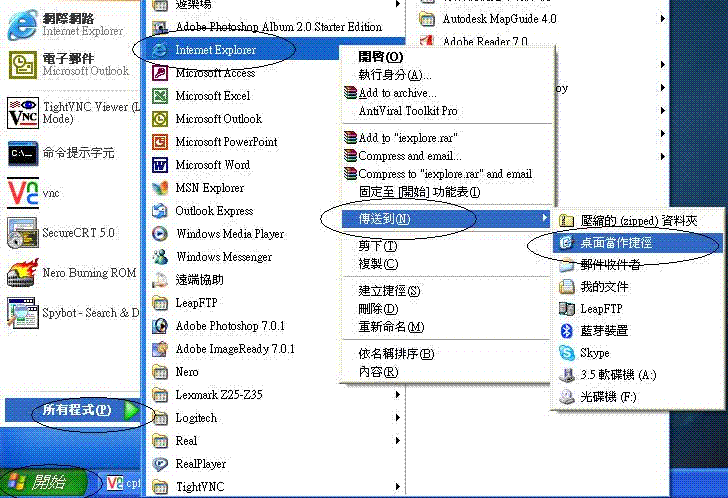Viewport: 728px width, 498px height.
Task: Click the Microsoft PowerPoint icon
Action: click(x=159, y=142)
